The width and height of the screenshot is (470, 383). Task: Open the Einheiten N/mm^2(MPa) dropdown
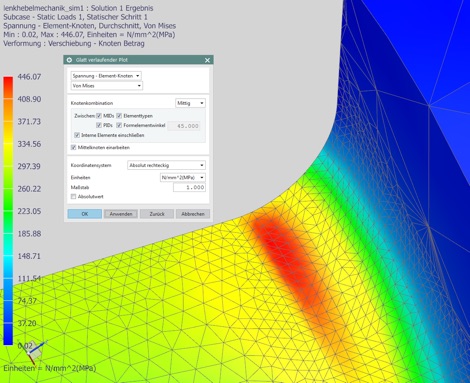coord(183,177)
